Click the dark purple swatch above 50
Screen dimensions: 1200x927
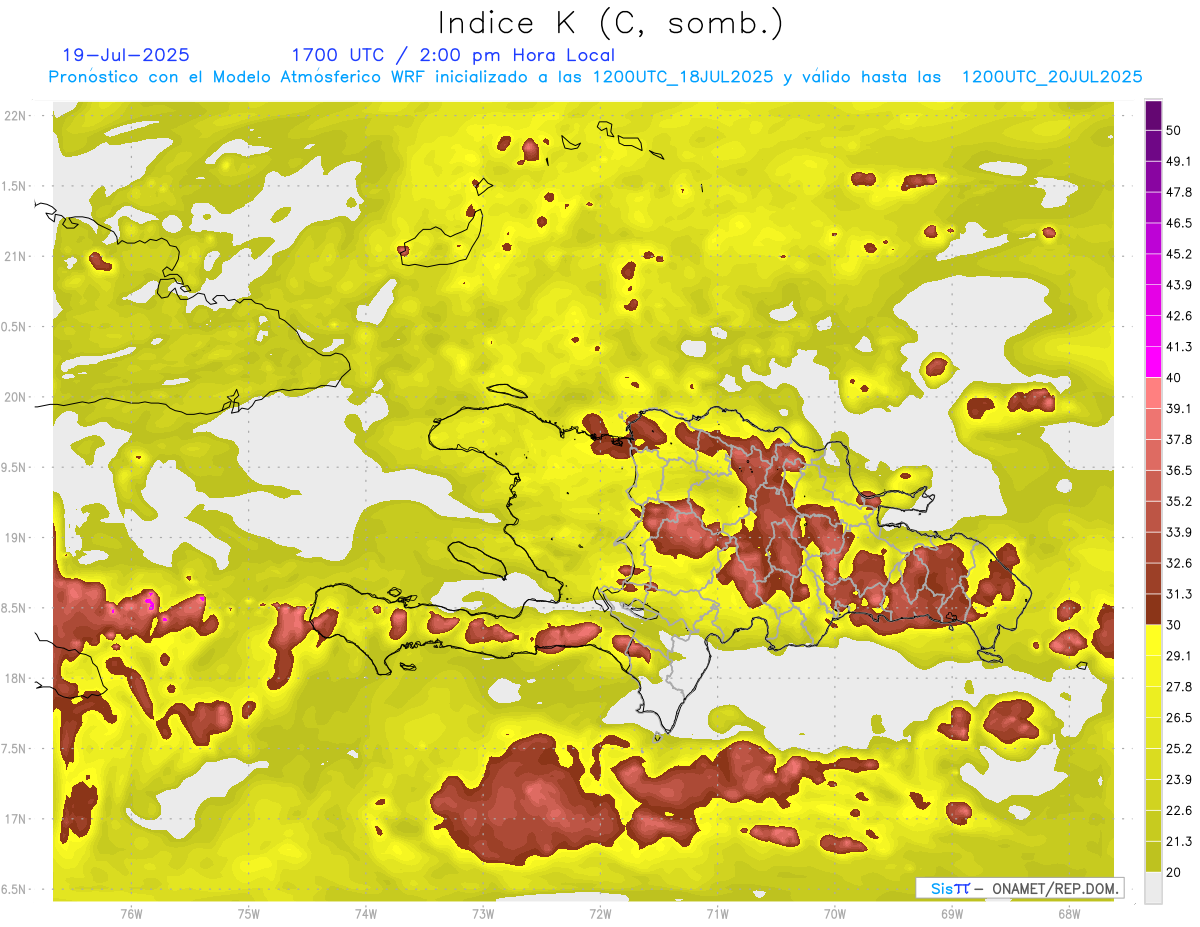(x=1153, y=115)
